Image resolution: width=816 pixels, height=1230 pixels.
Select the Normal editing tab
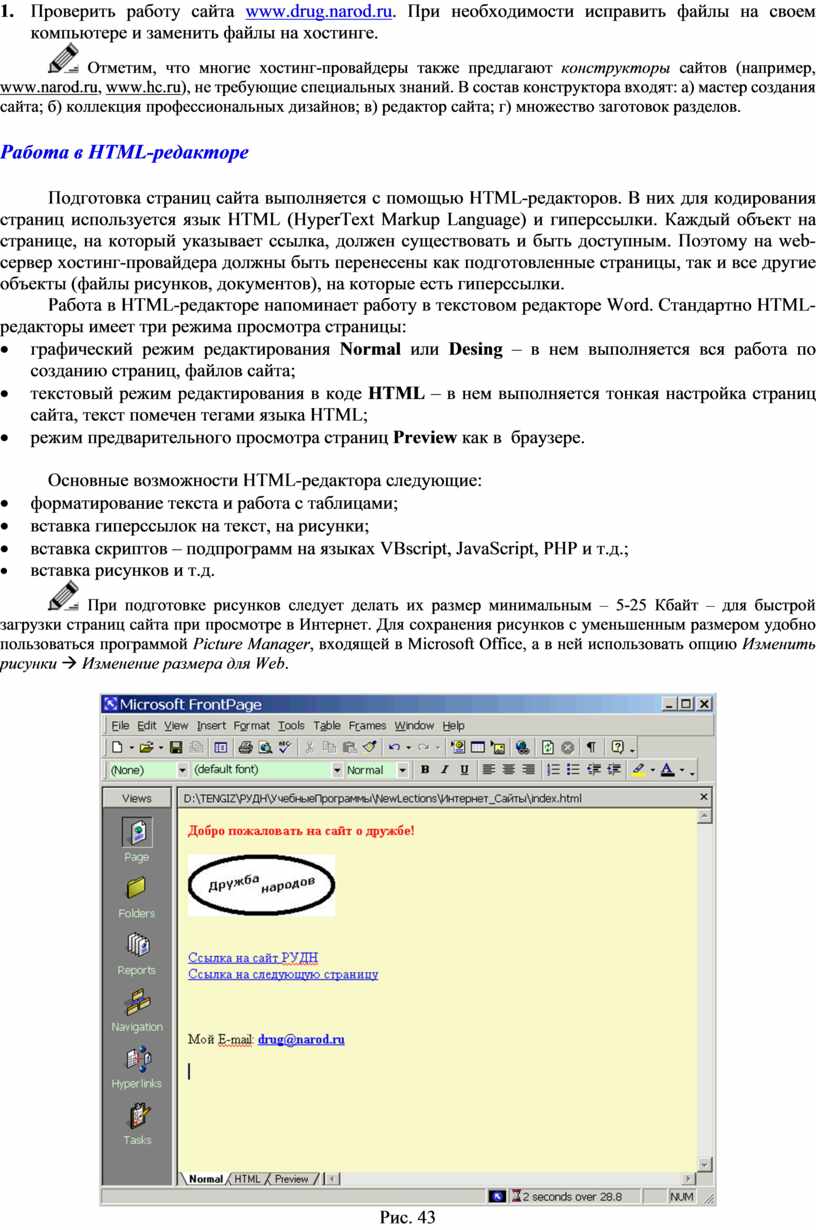coord(206,1179)
